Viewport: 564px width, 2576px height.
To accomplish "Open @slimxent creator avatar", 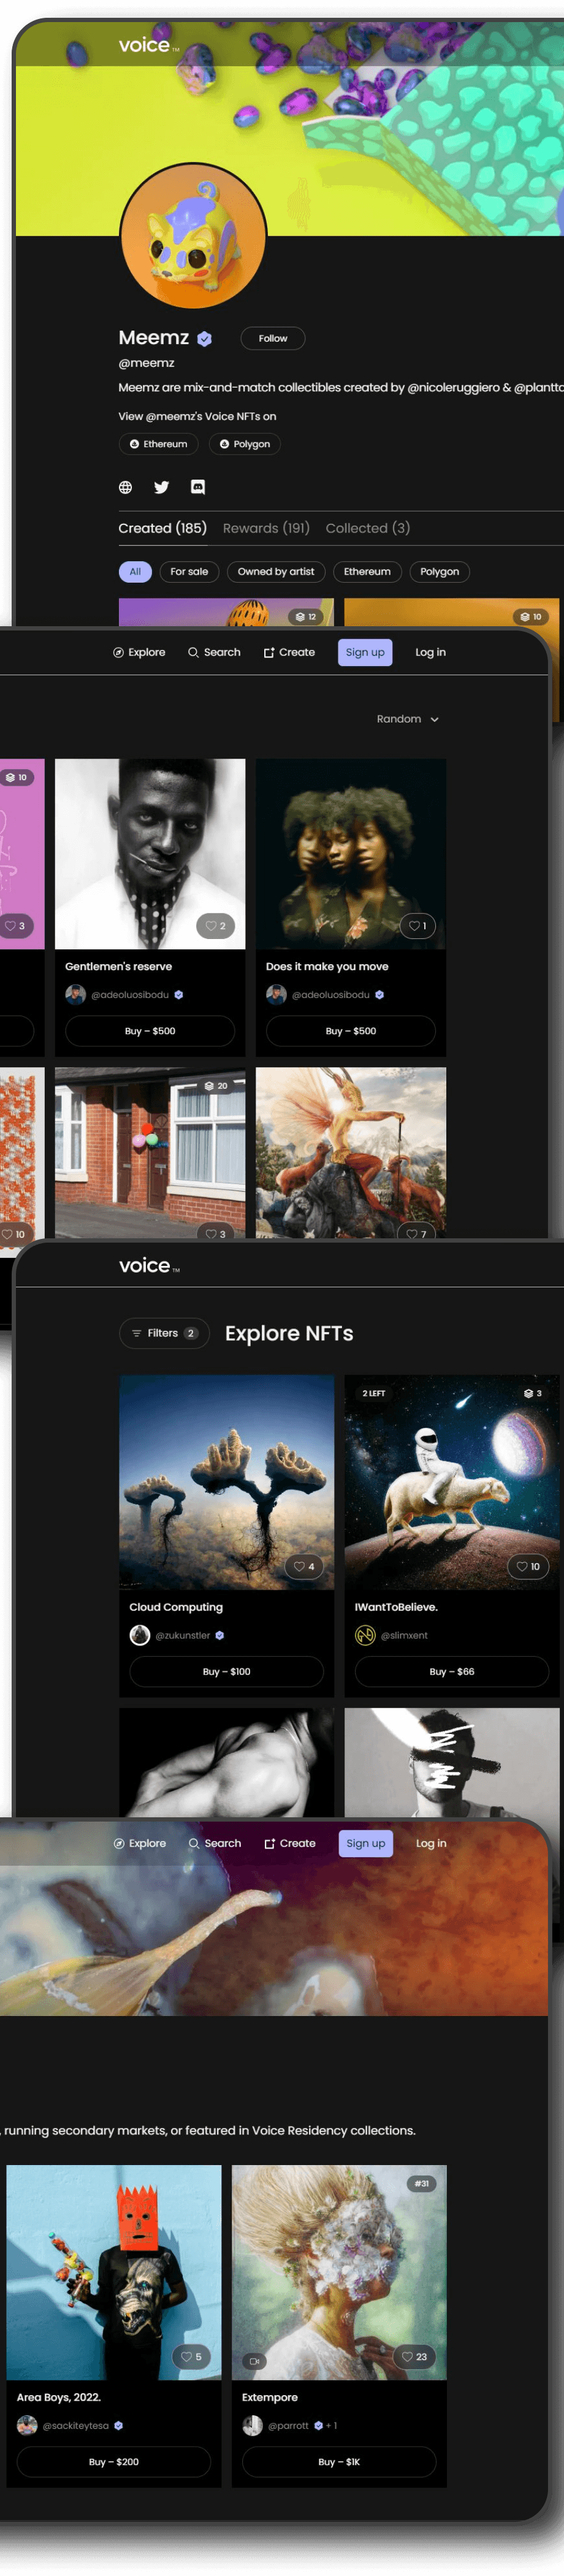I will point(365,1635).
